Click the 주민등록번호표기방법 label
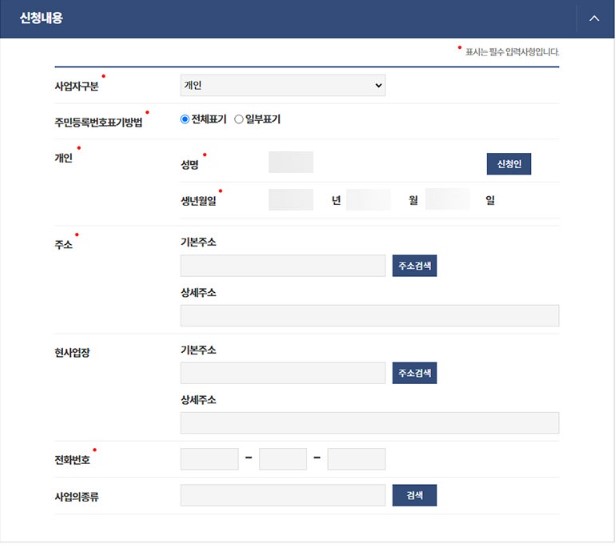Viewport: 616px width, 546px height. [99, 122]
